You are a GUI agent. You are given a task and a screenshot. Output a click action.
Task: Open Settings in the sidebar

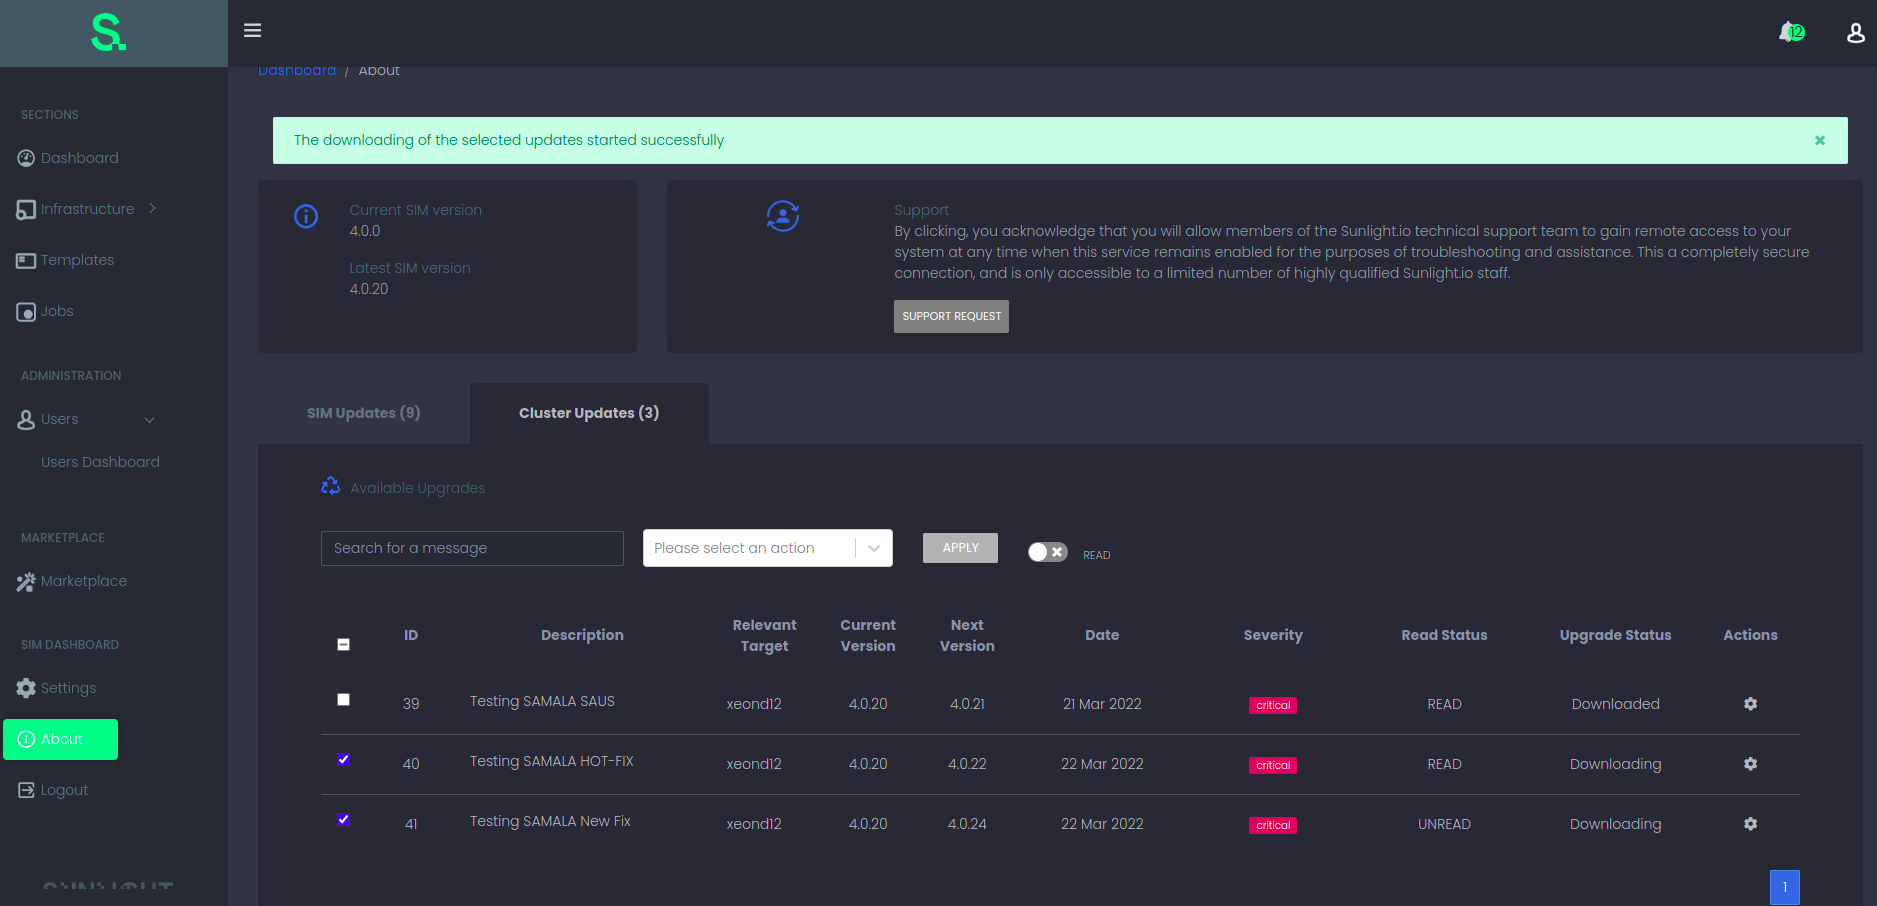point(68,688)
